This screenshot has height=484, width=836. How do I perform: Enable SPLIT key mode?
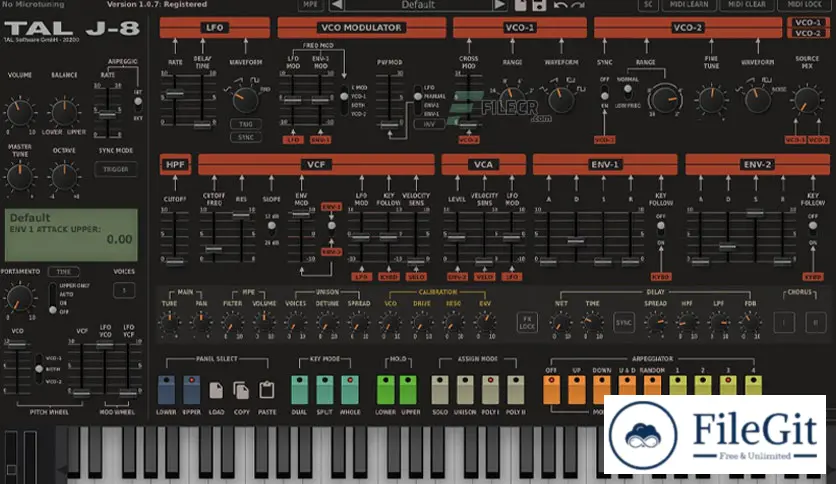click(324, 390)
